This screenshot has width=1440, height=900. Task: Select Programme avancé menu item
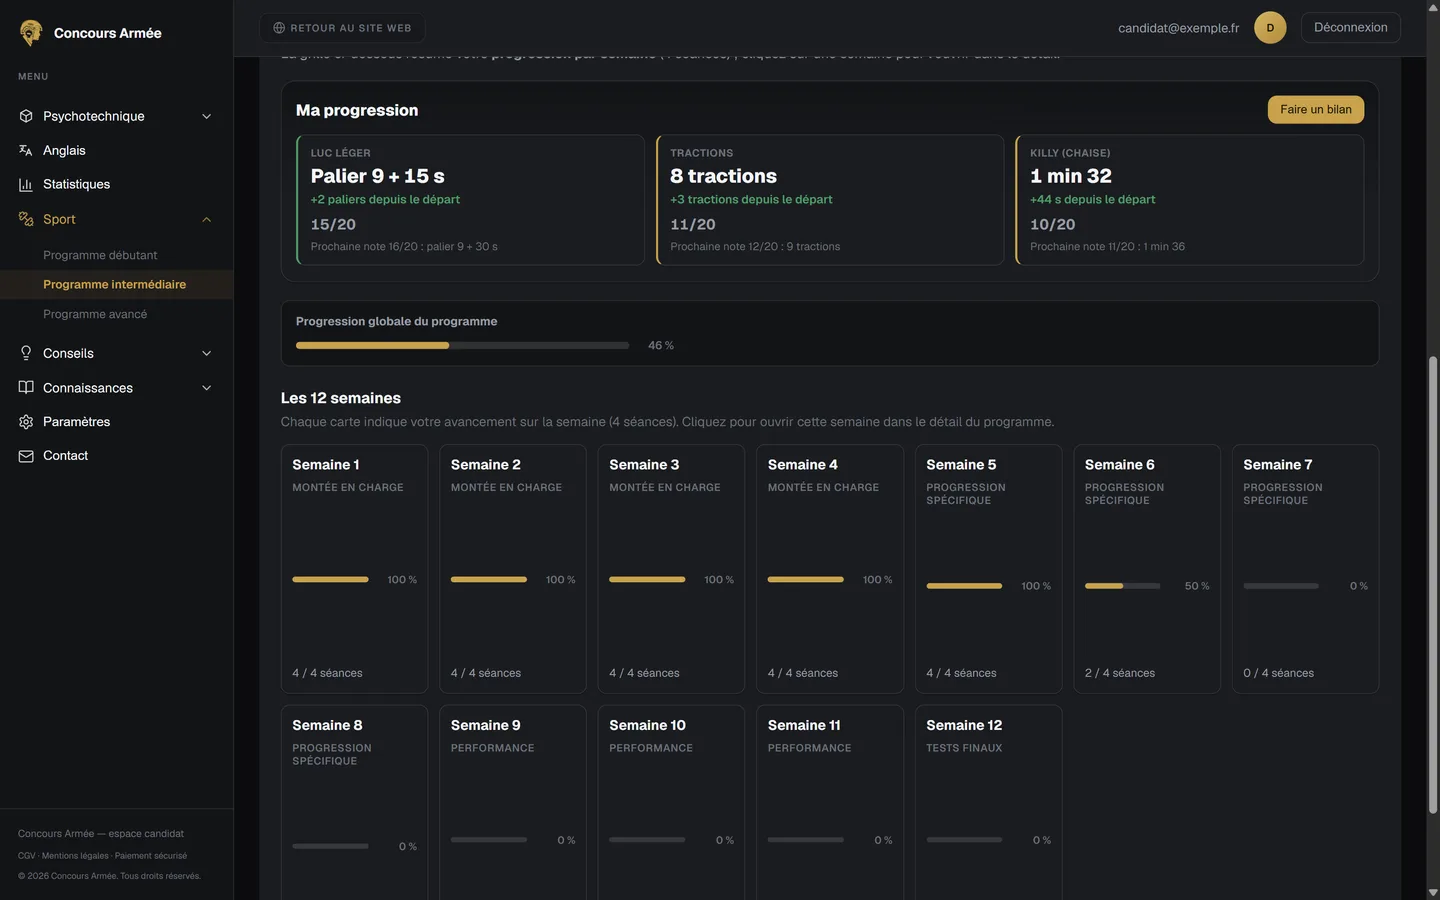[95, 314]
